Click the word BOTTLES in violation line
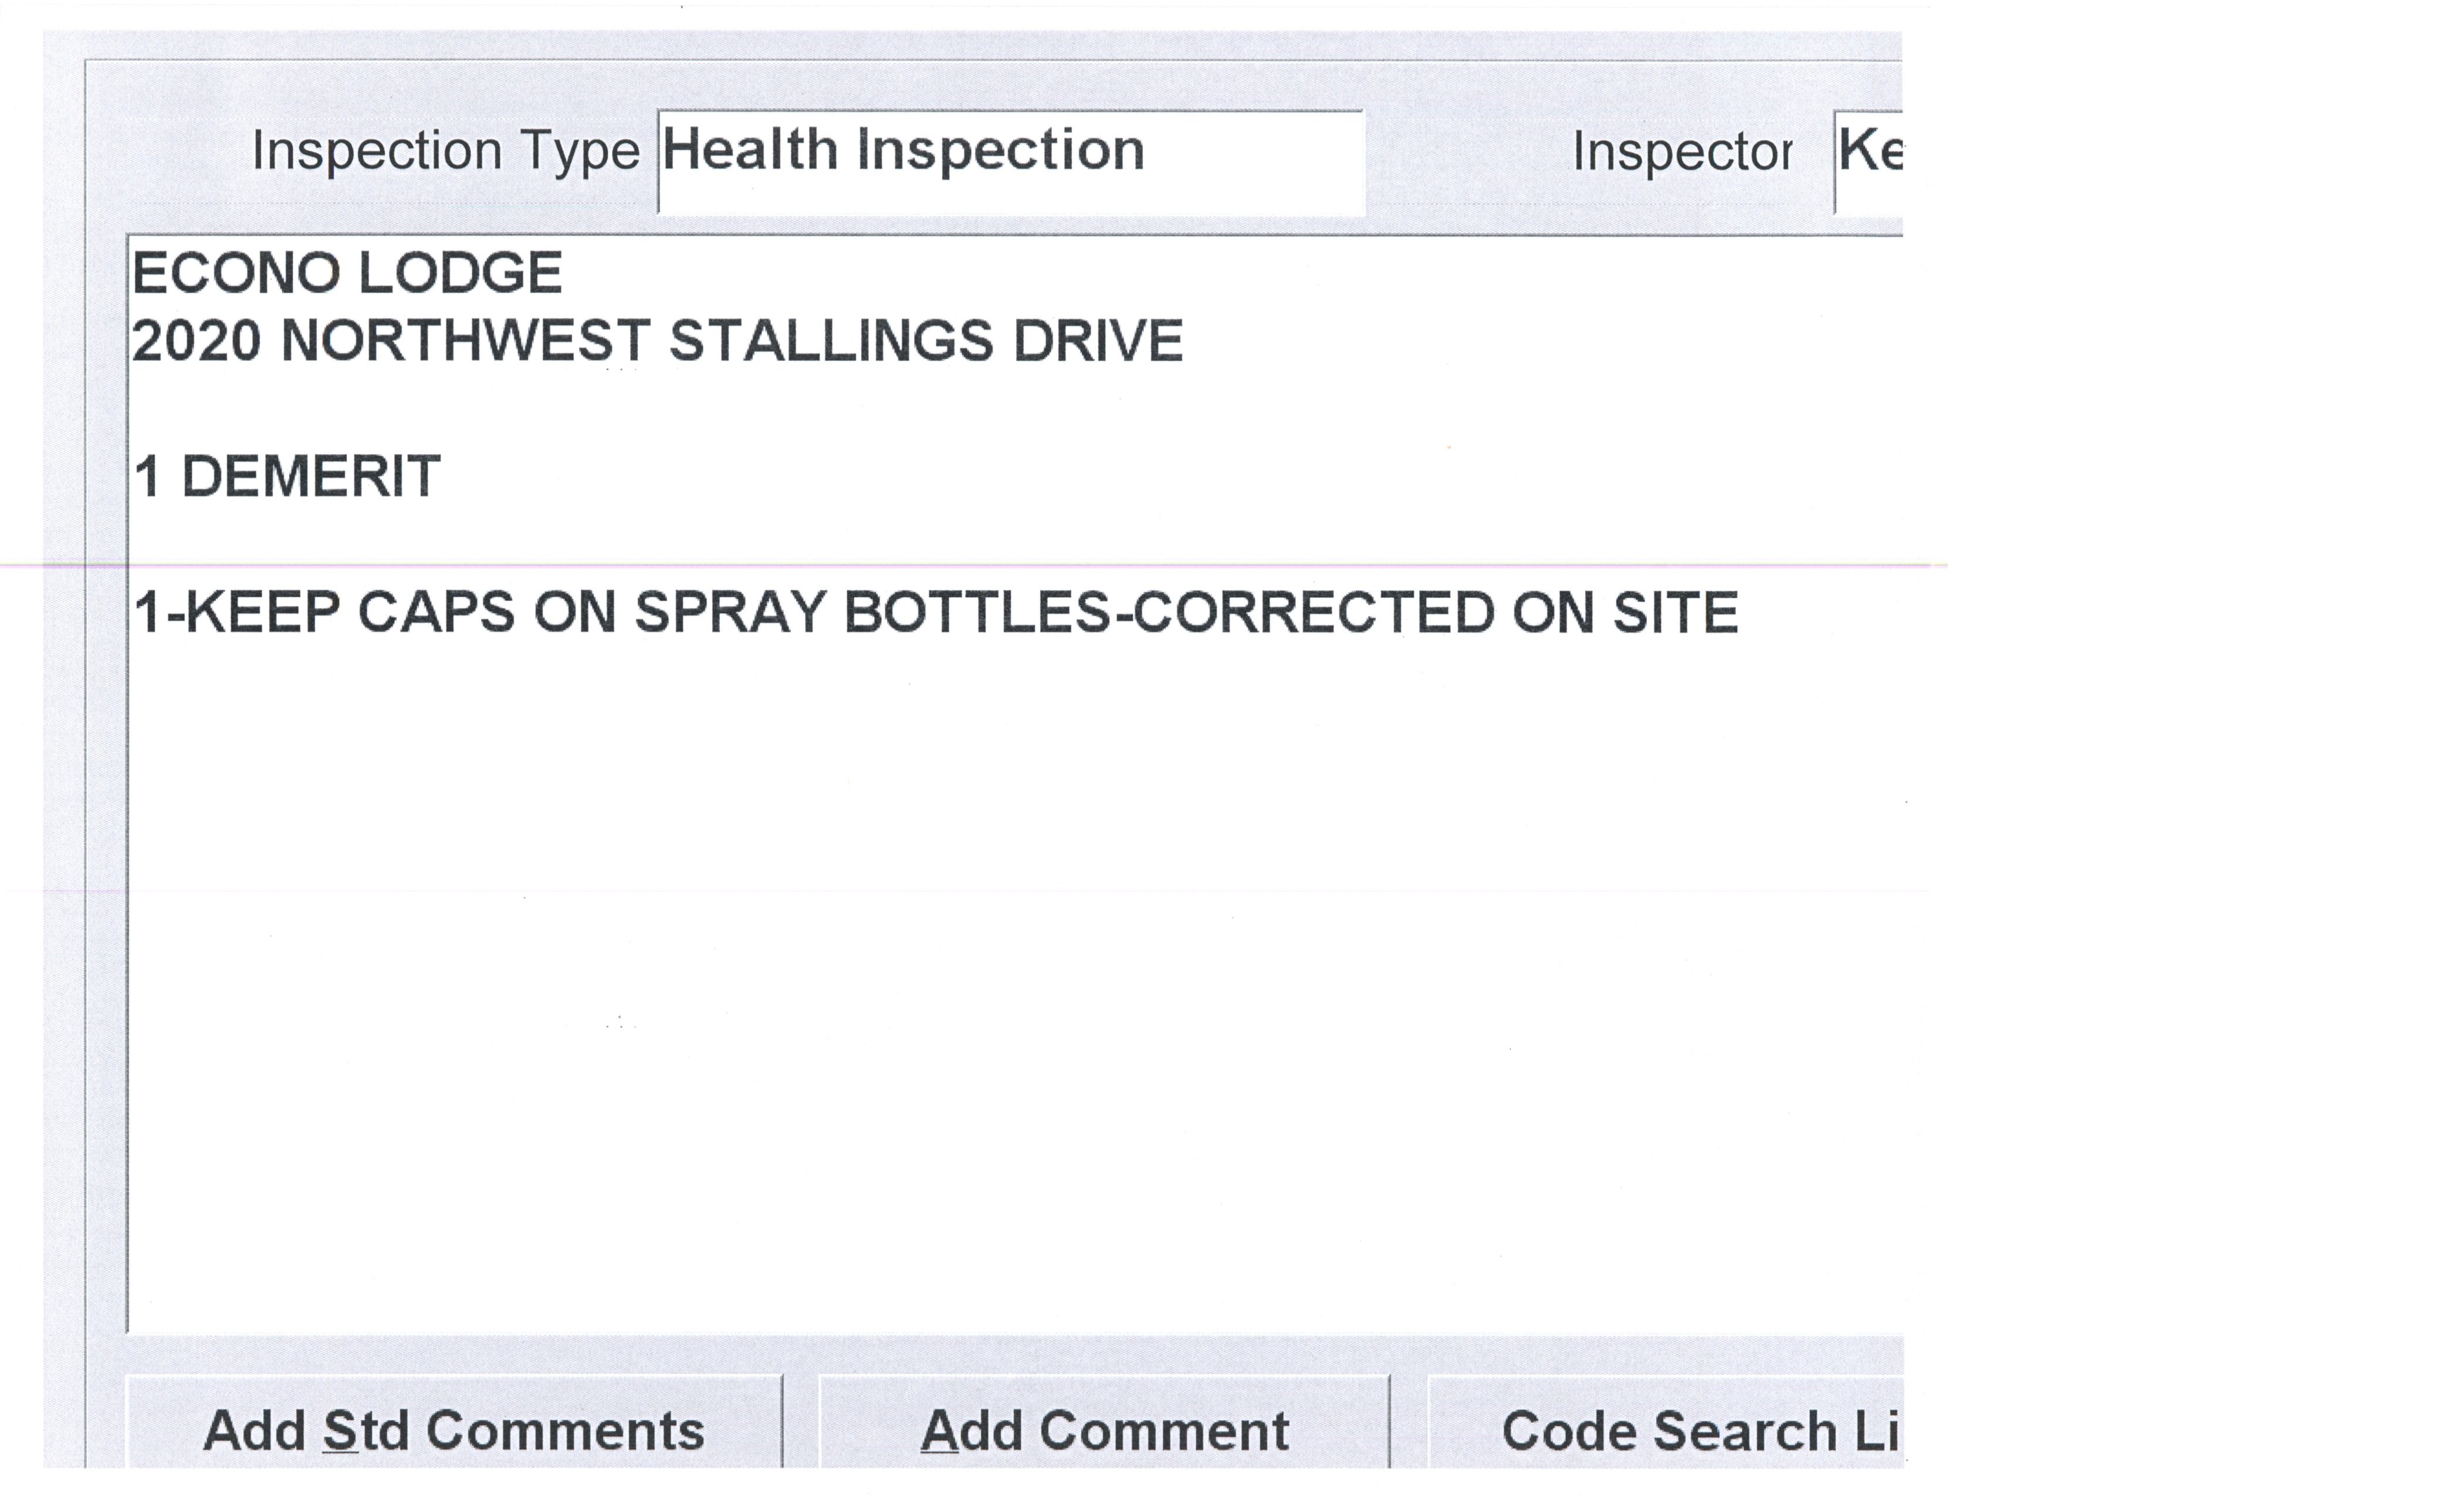 point(977,612)
